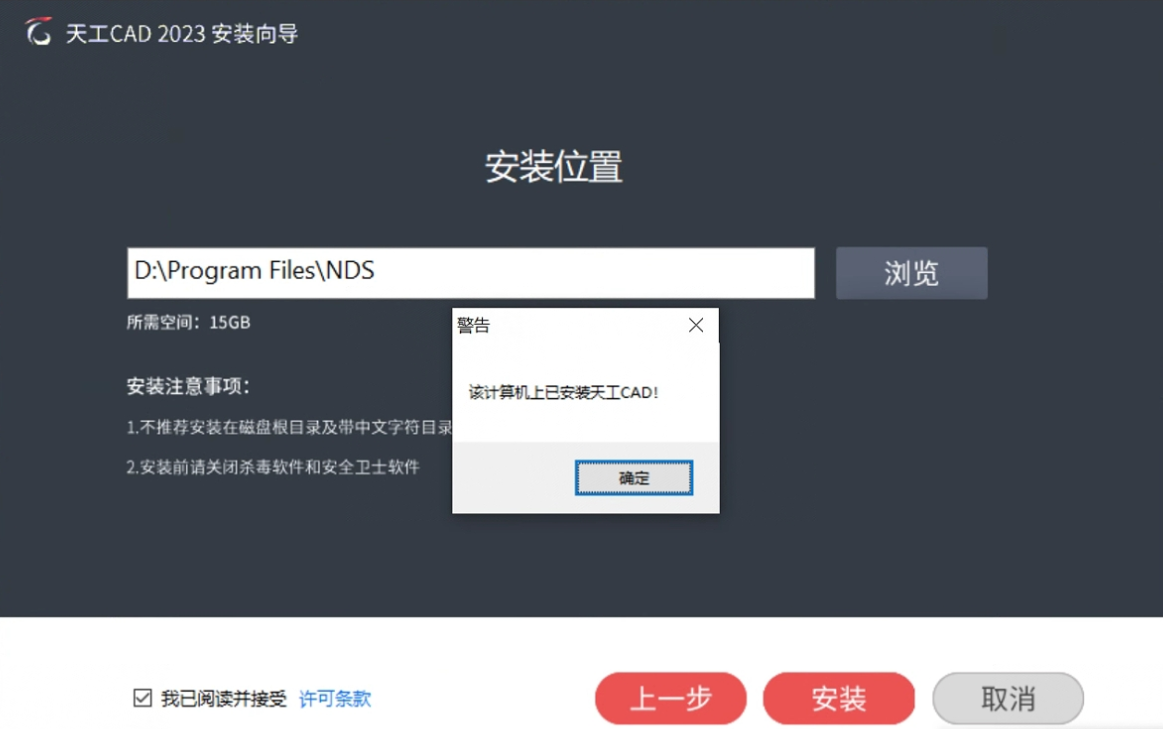The image size is (1163, 729).
Task: Click the 天工CAD logo icon
Action: (x=39, y=32)
